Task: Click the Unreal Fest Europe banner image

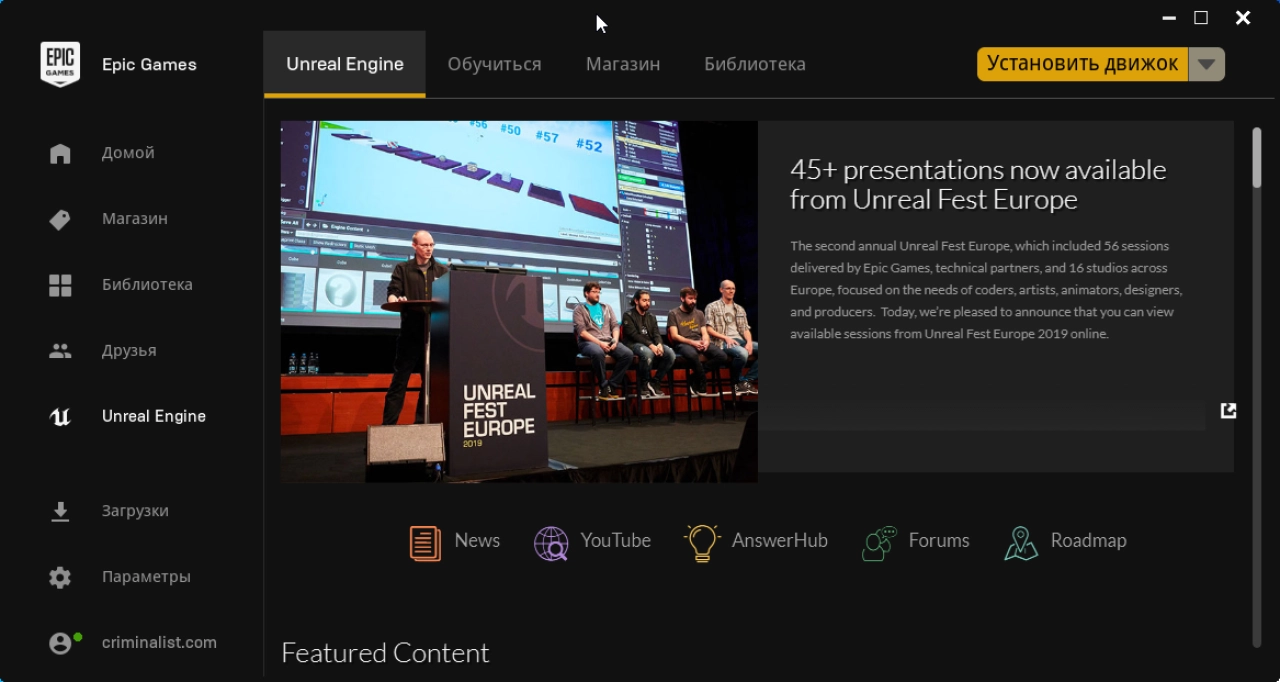Action: click(519, 301)
